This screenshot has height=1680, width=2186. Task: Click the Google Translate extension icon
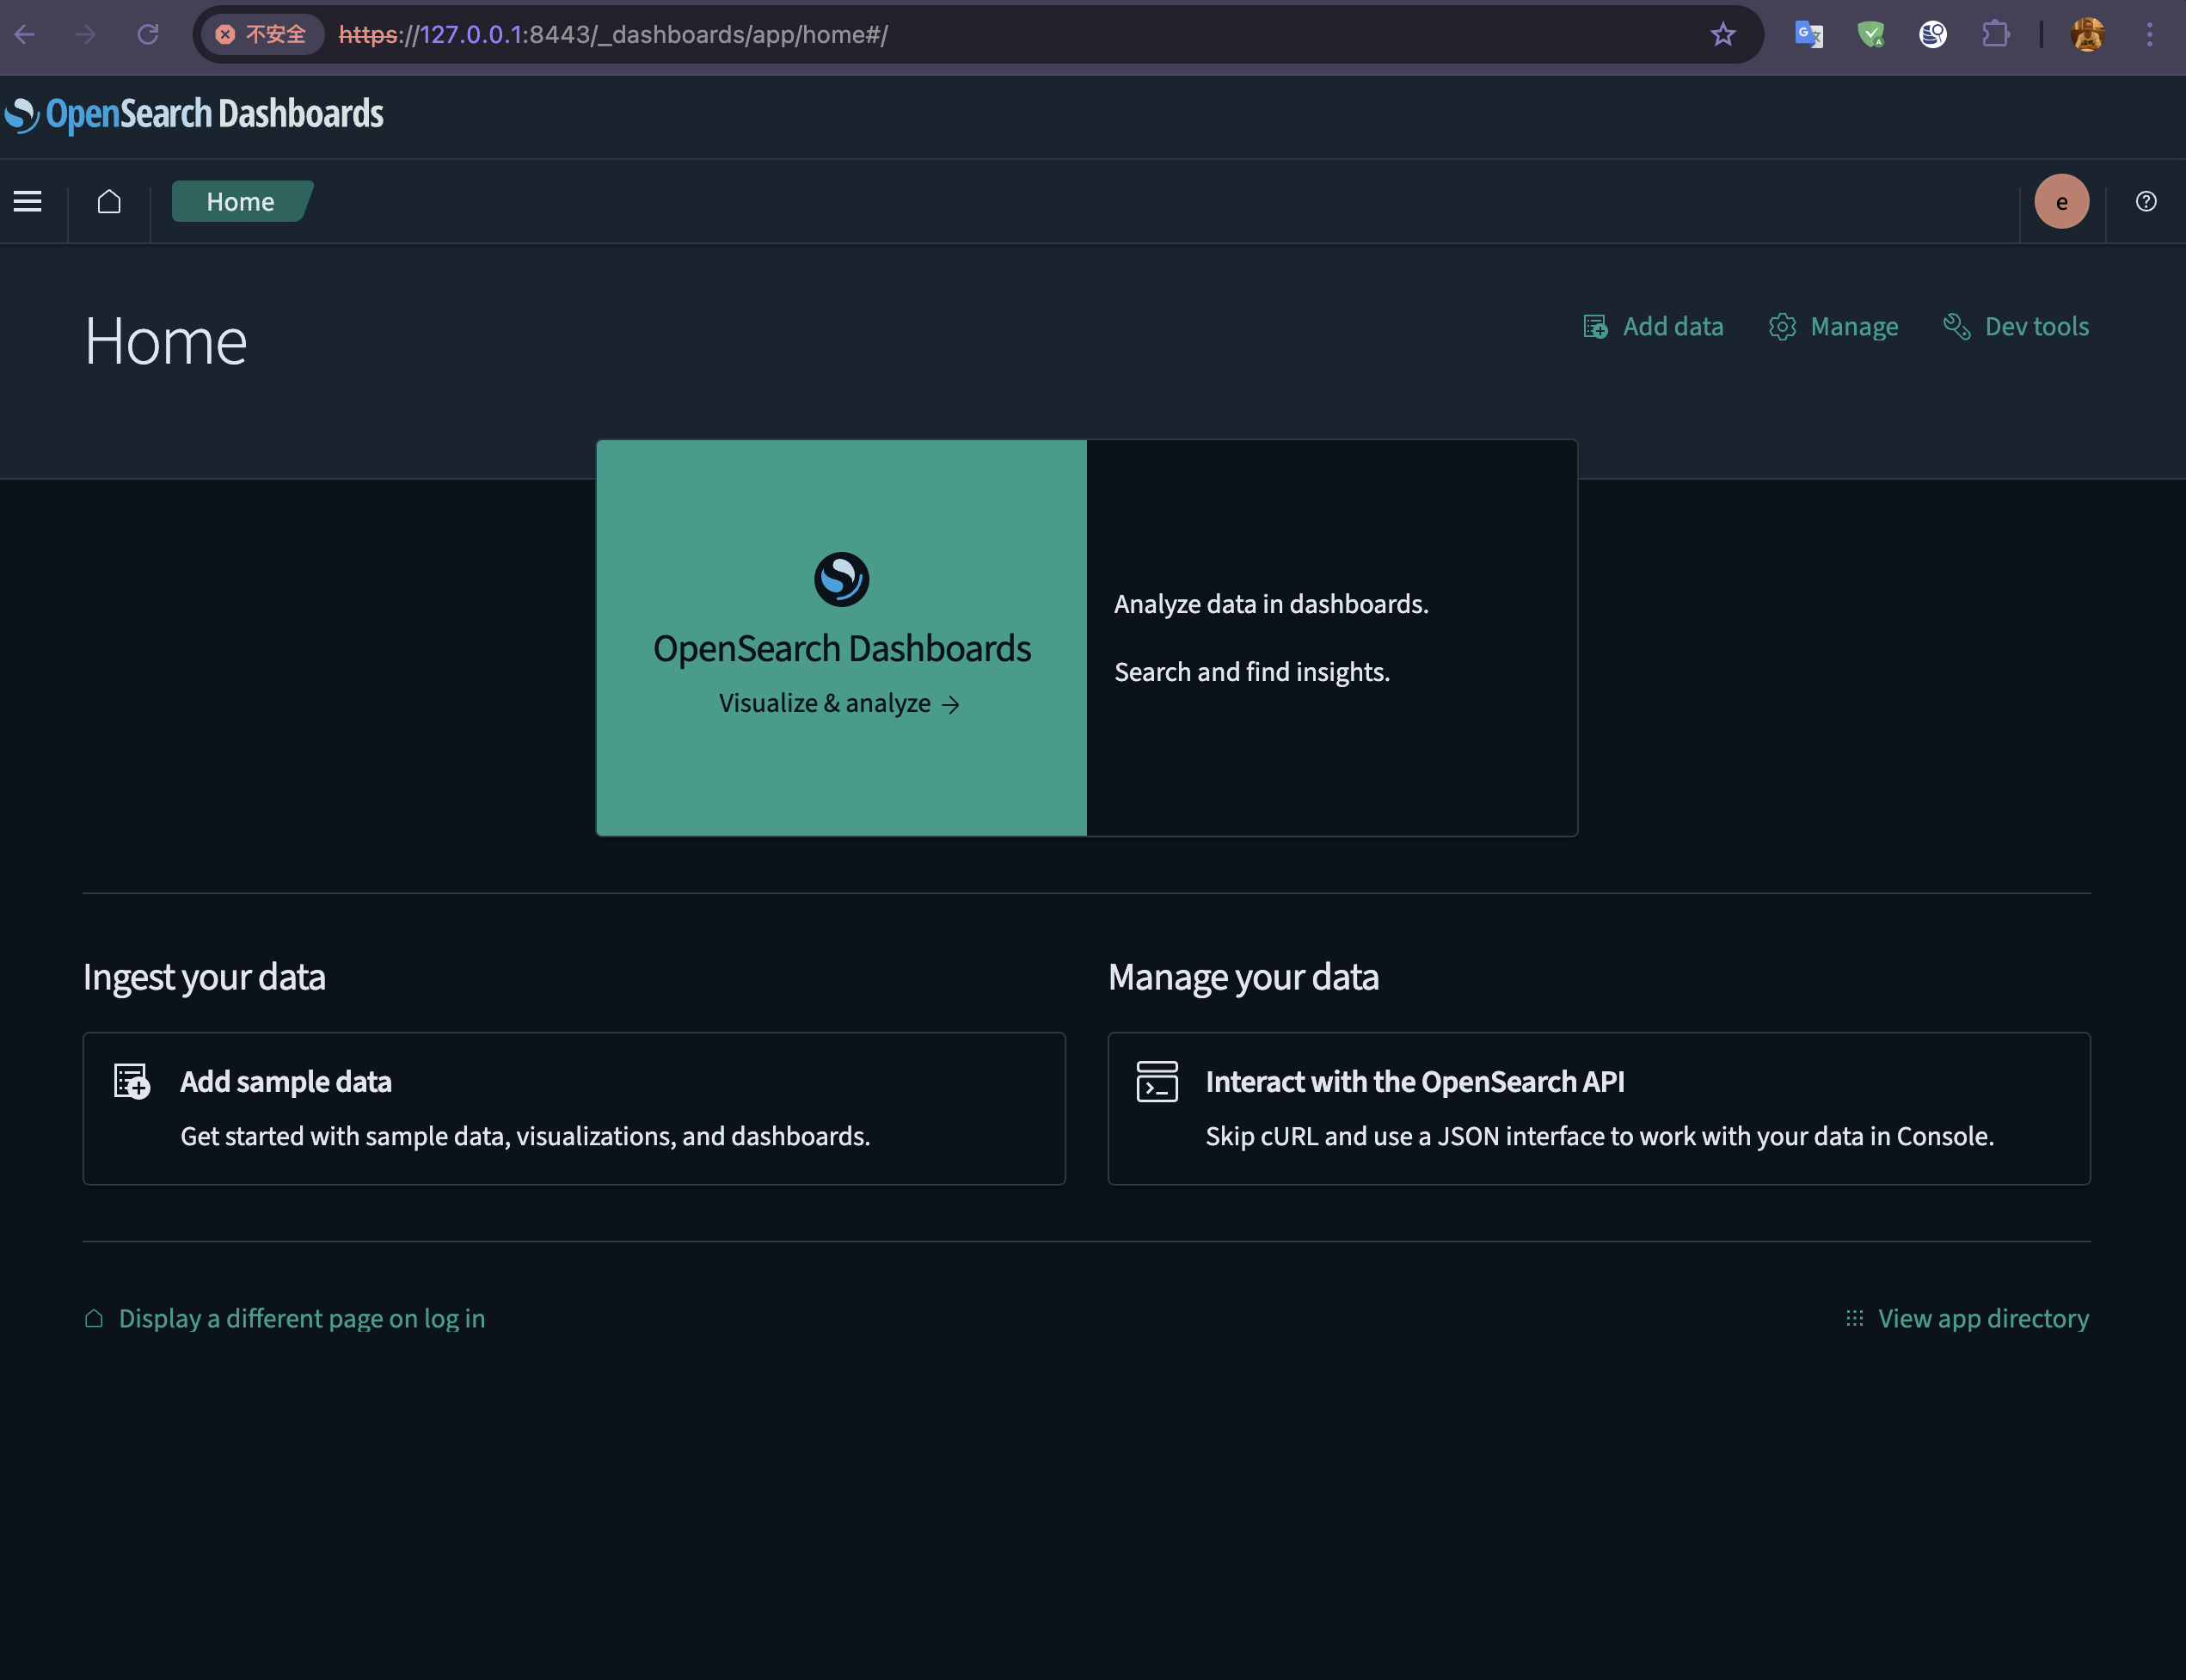(x=1809, y=35)
